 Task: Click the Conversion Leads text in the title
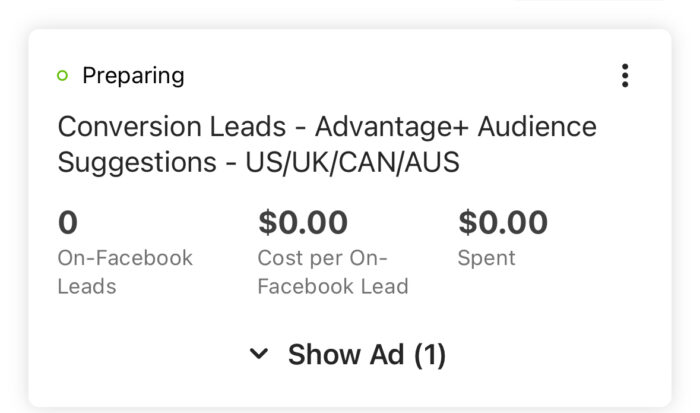tap(172, 126)
